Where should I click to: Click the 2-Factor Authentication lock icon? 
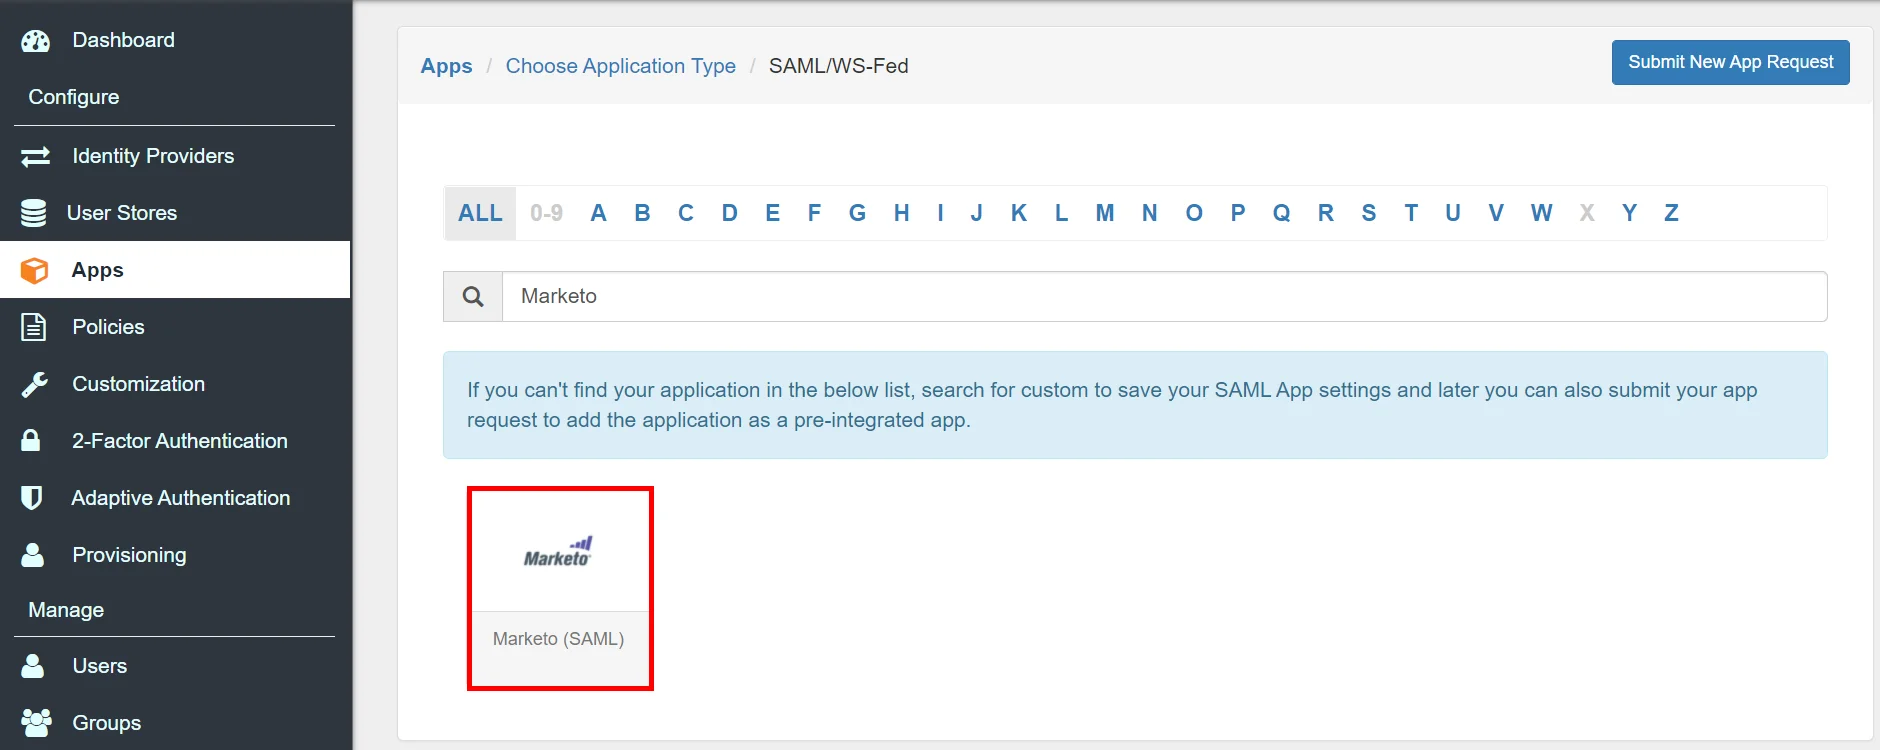click(31, 440)
